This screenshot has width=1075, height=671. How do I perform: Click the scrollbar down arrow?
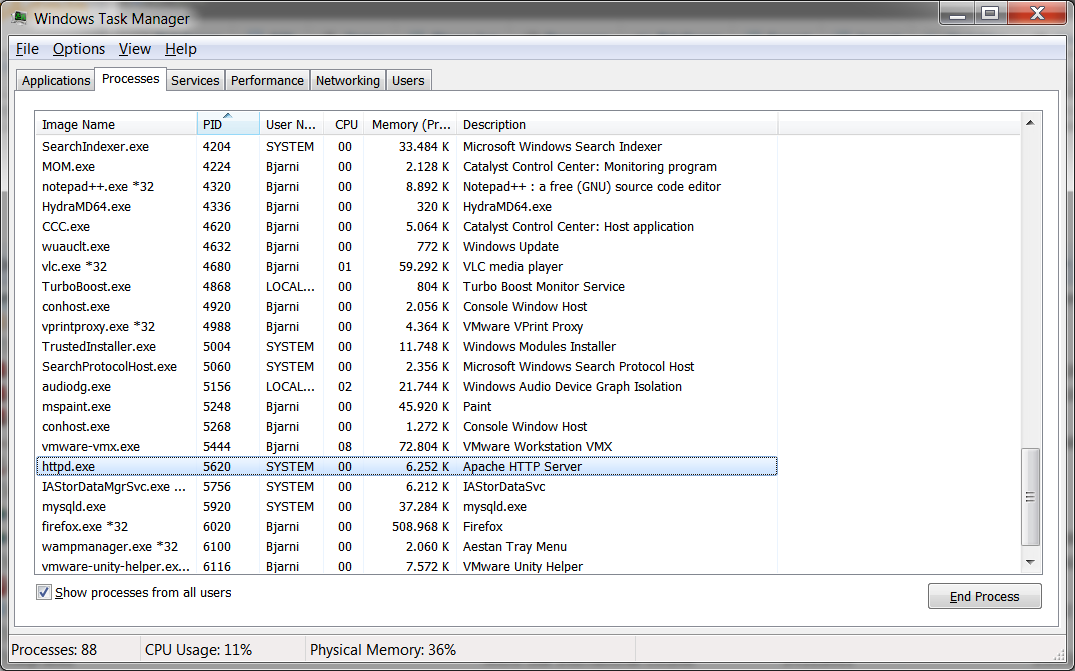coord(1030,565)
